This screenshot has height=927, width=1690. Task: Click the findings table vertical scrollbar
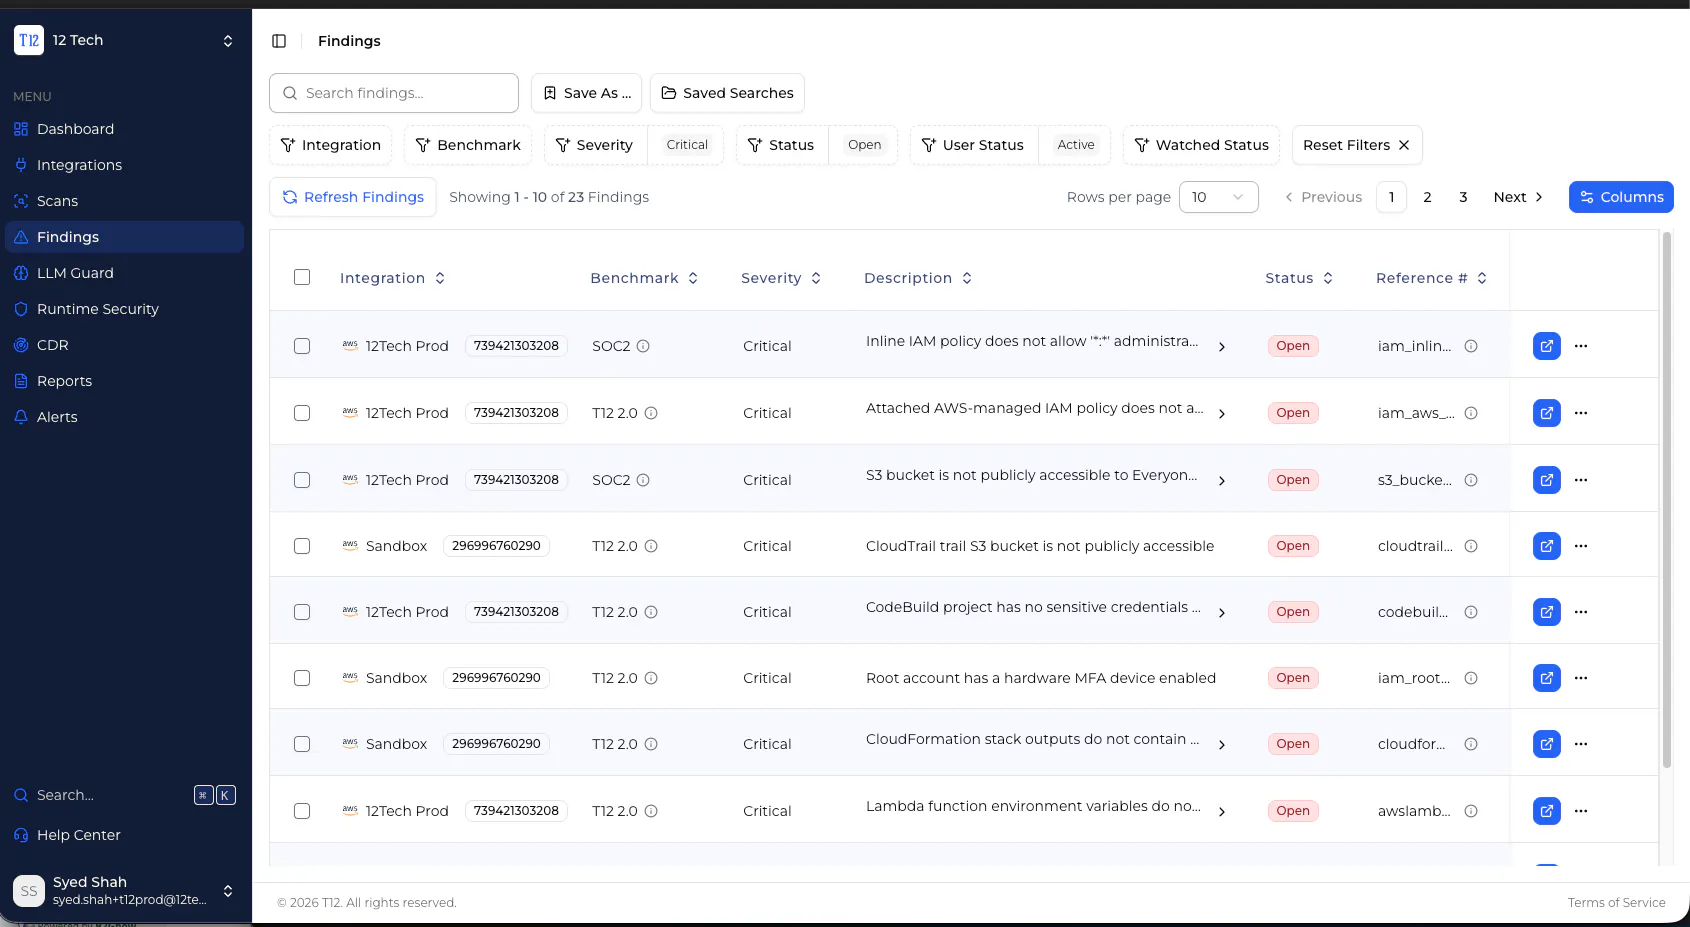(1666, 500)
